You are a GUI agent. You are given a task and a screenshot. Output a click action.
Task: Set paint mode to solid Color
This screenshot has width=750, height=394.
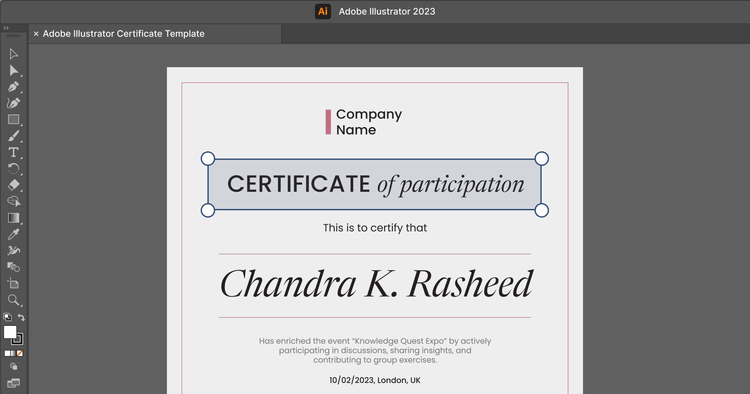7,353
